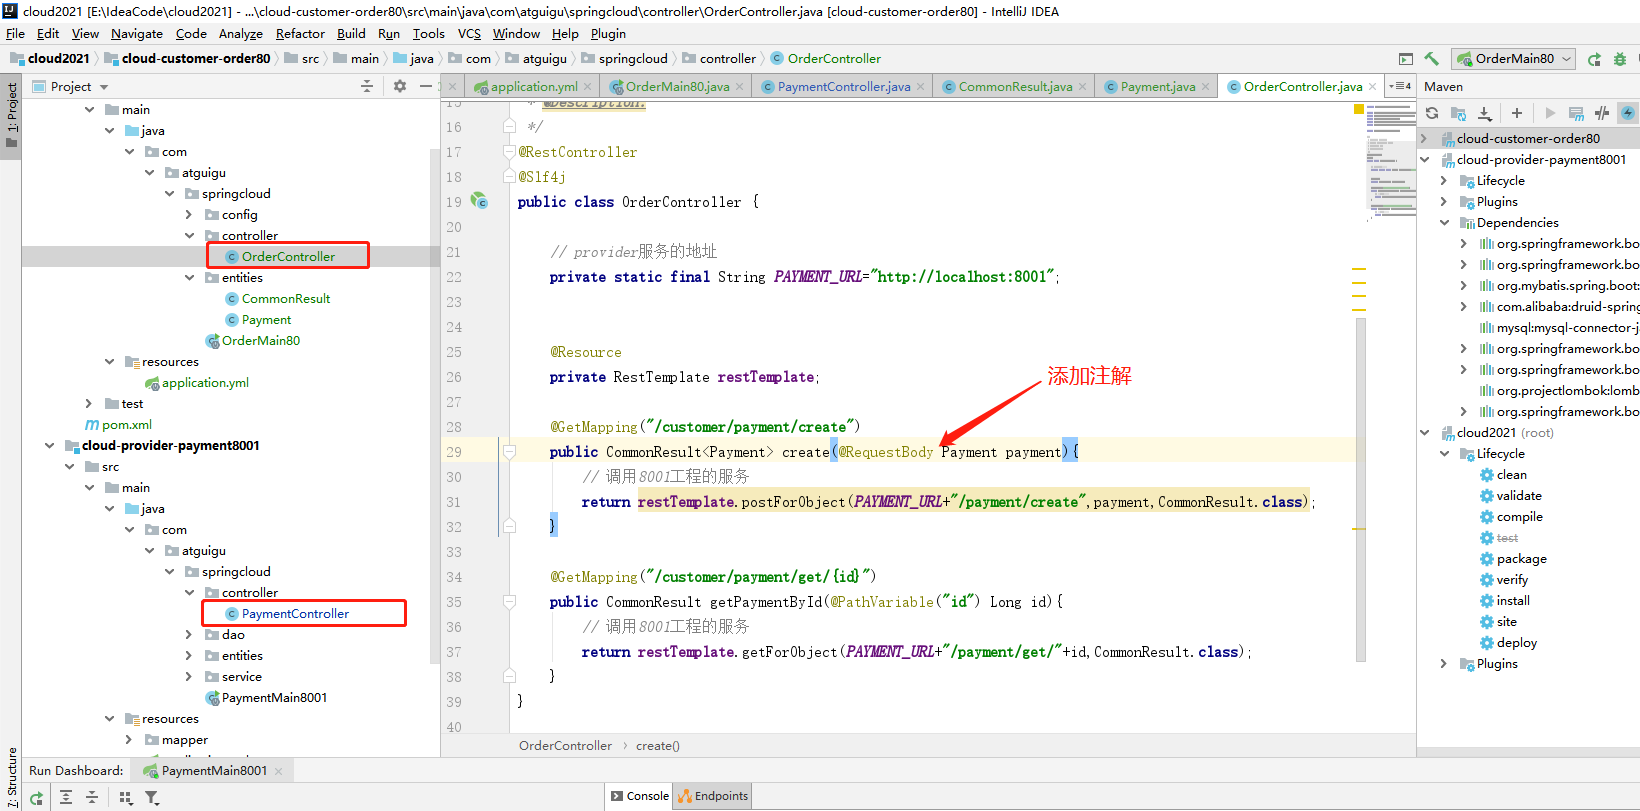Collapse the Maven Dependencies node
Screen dimensions: 1640x811
click(1445, 223)
